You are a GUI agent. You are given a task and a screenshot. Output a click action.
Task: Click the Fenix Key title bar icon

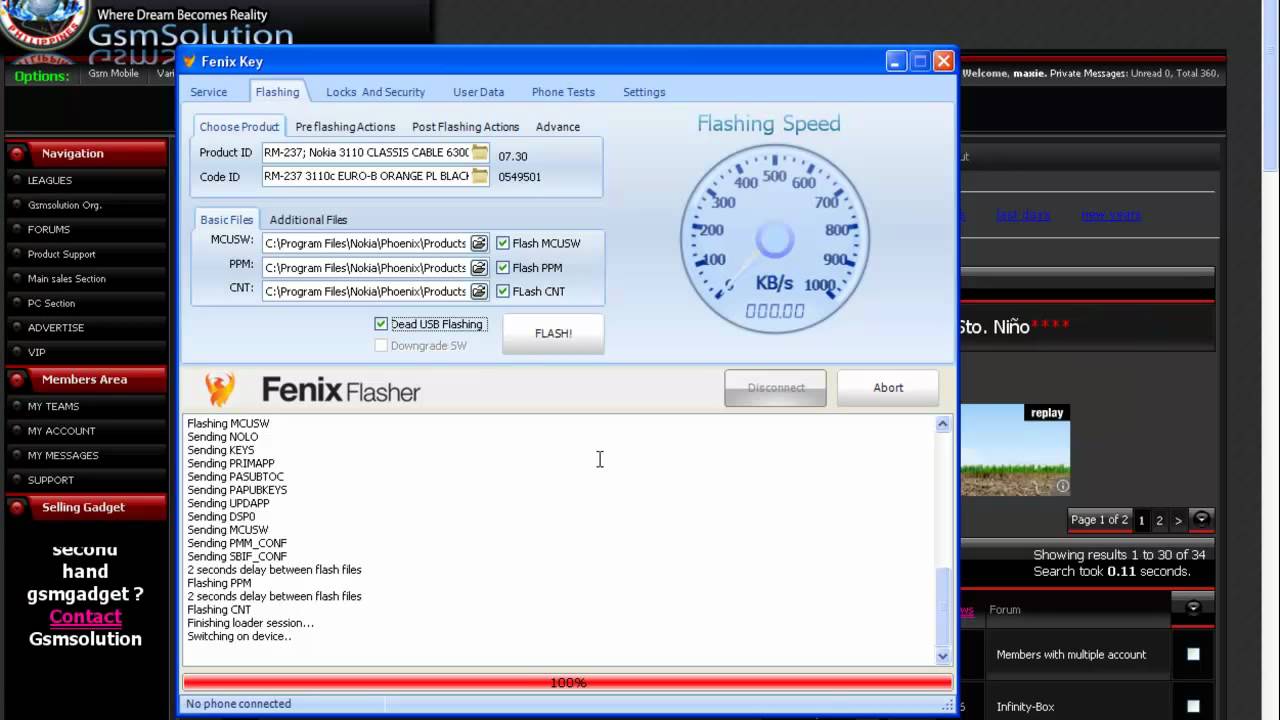(x=189, y=62)
